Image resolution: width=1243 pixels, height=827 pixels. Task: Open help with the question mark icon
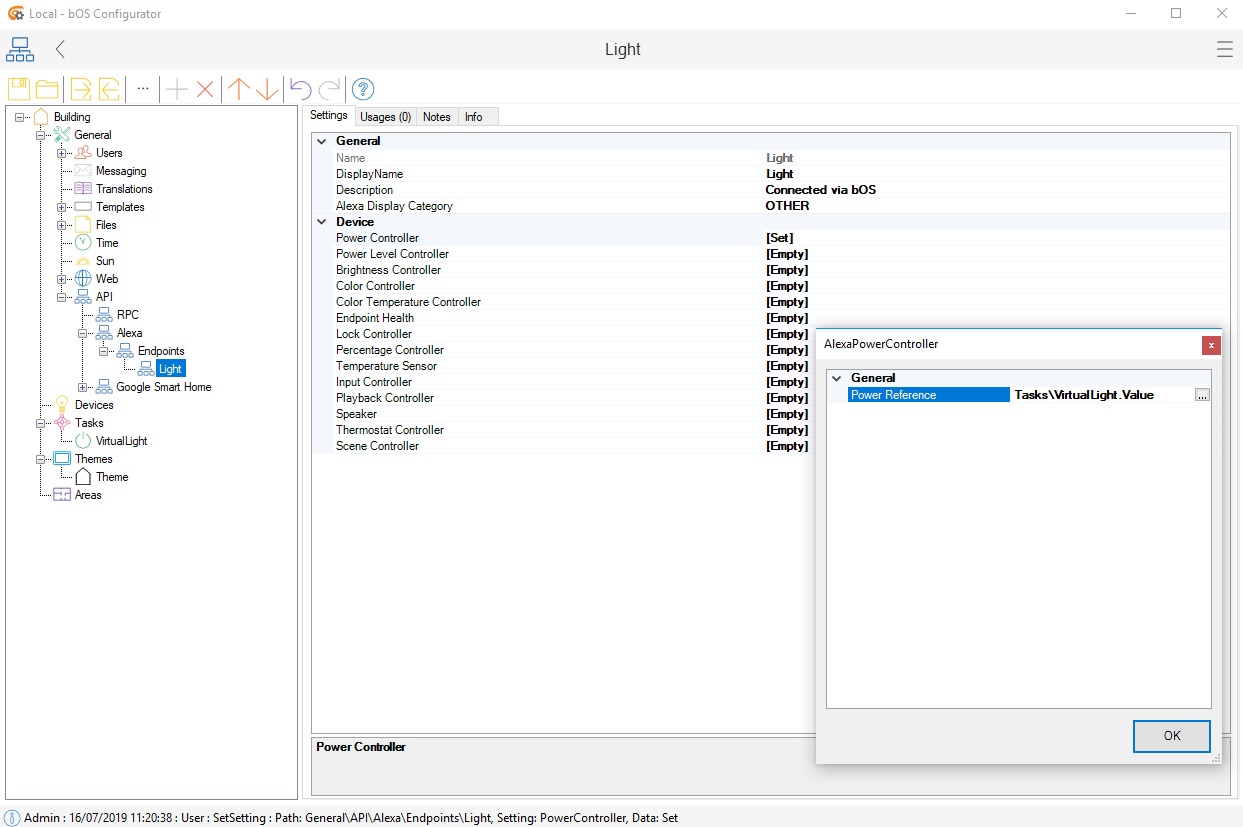363,89
